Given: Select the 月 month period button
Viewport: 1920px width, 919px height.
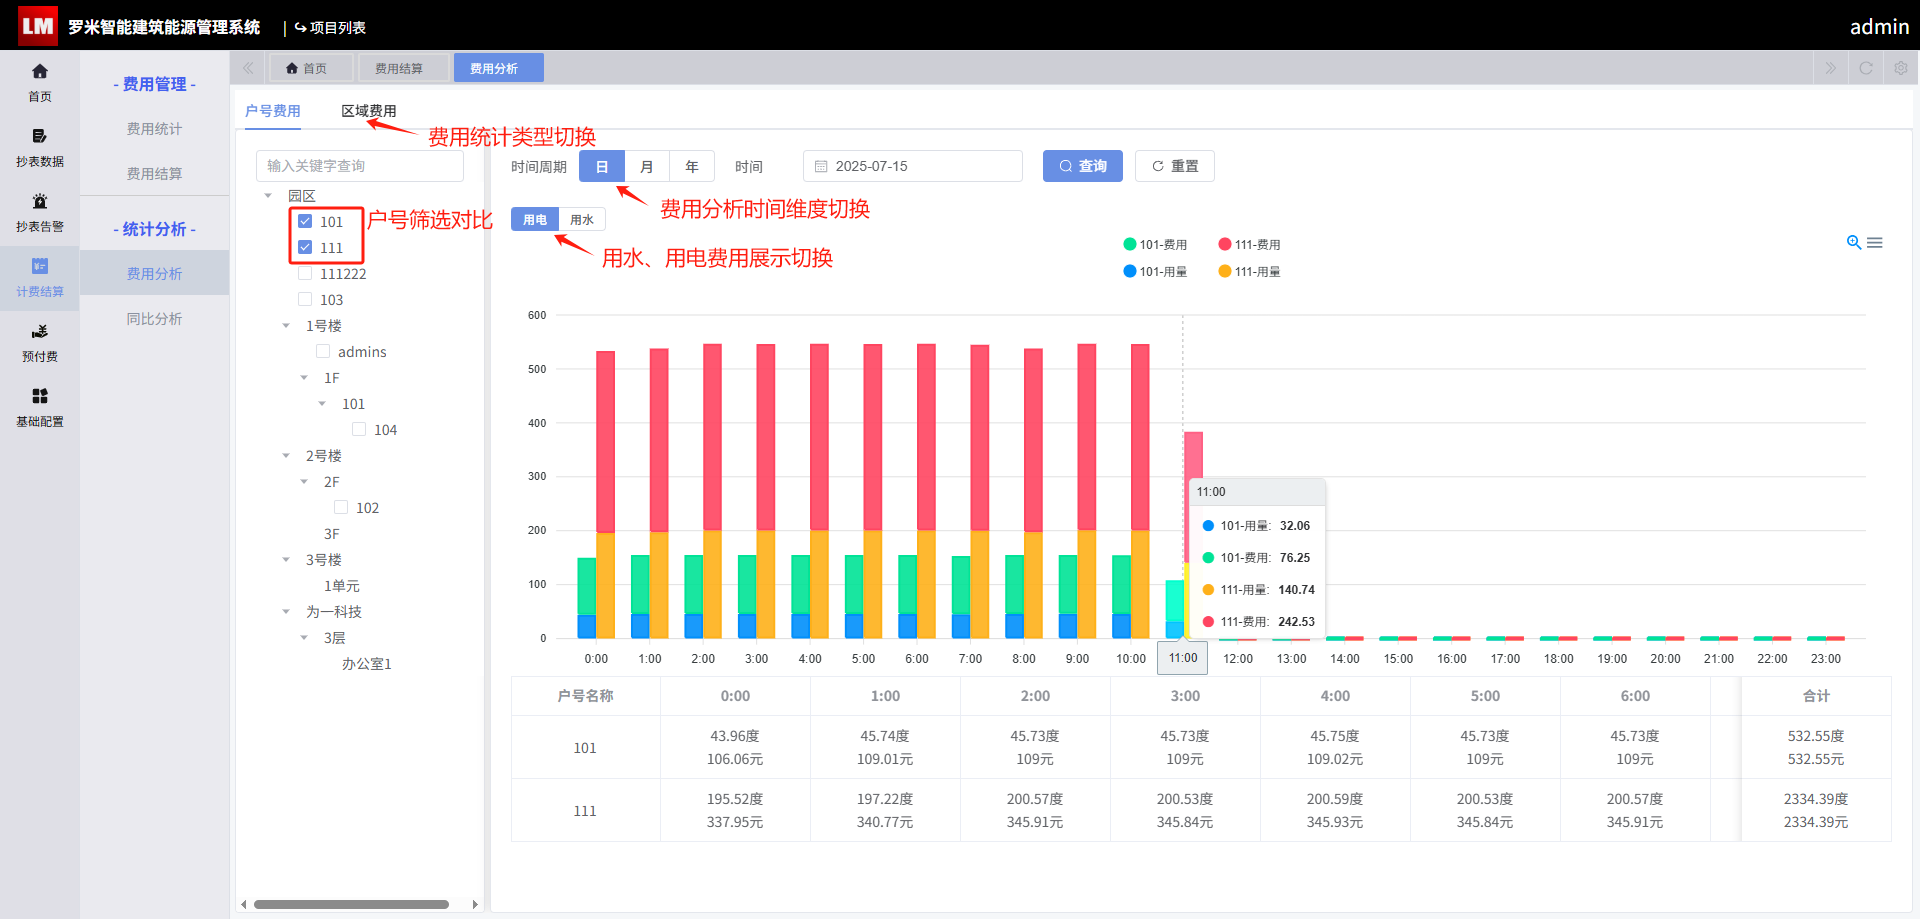Looking at the screenshot, I should pos(647,166).
